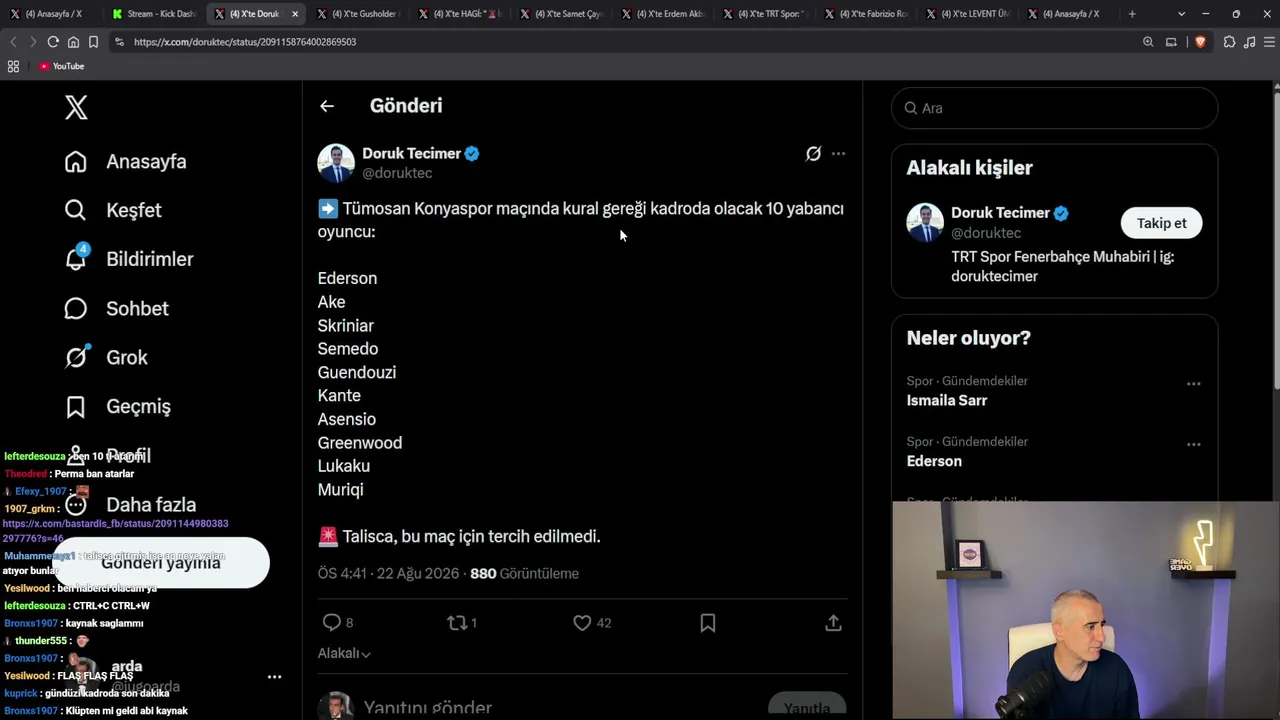The height and width of the screenshot is (720, 1280).
Task: Open Keşfet search page
Action: 113,210
